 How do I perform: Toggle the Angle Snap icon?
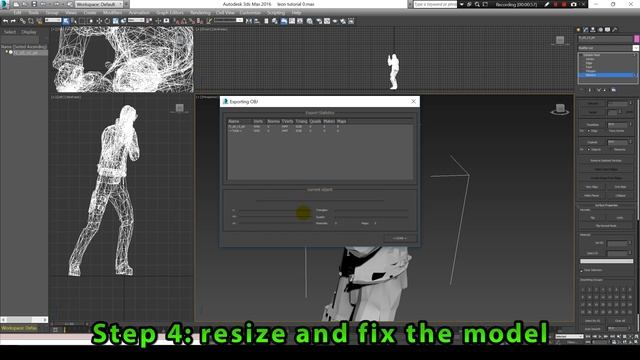point(184,21)
